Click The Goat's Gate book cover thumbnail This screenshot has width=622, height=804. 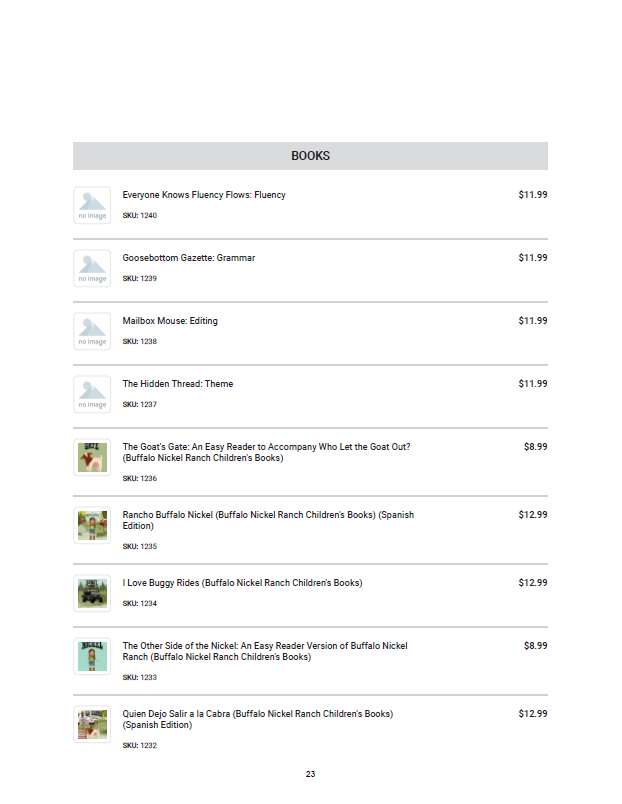click(92, 457)
